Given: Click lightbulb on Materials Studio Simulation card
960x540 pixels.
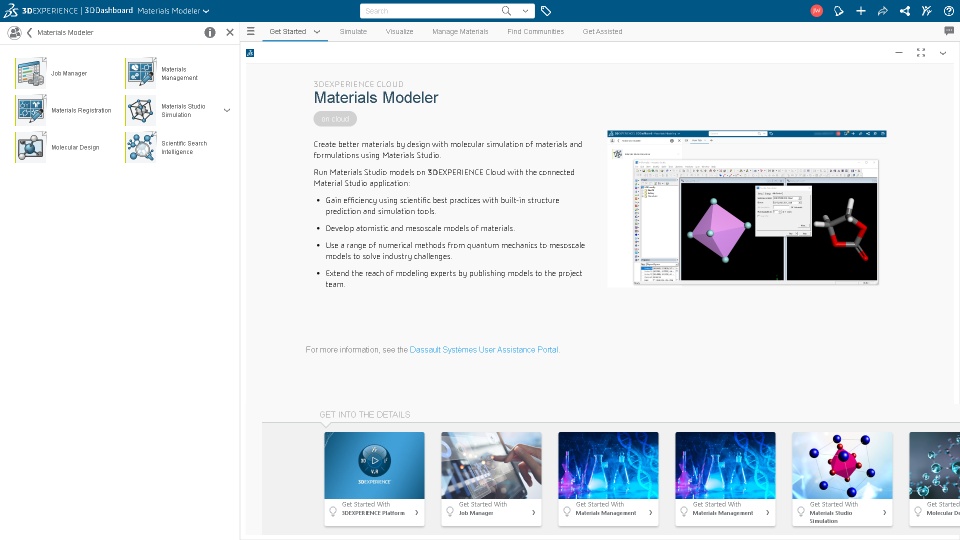Looking at the screenshot, I should pos(801,511).
